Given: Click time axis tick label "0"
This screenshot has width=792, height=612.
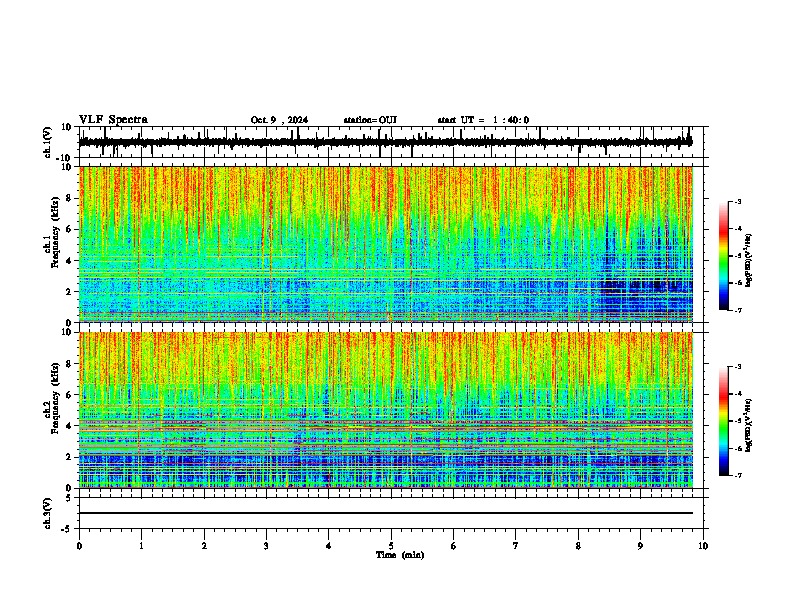Looking at the screenshot, I should pos(79,546).
